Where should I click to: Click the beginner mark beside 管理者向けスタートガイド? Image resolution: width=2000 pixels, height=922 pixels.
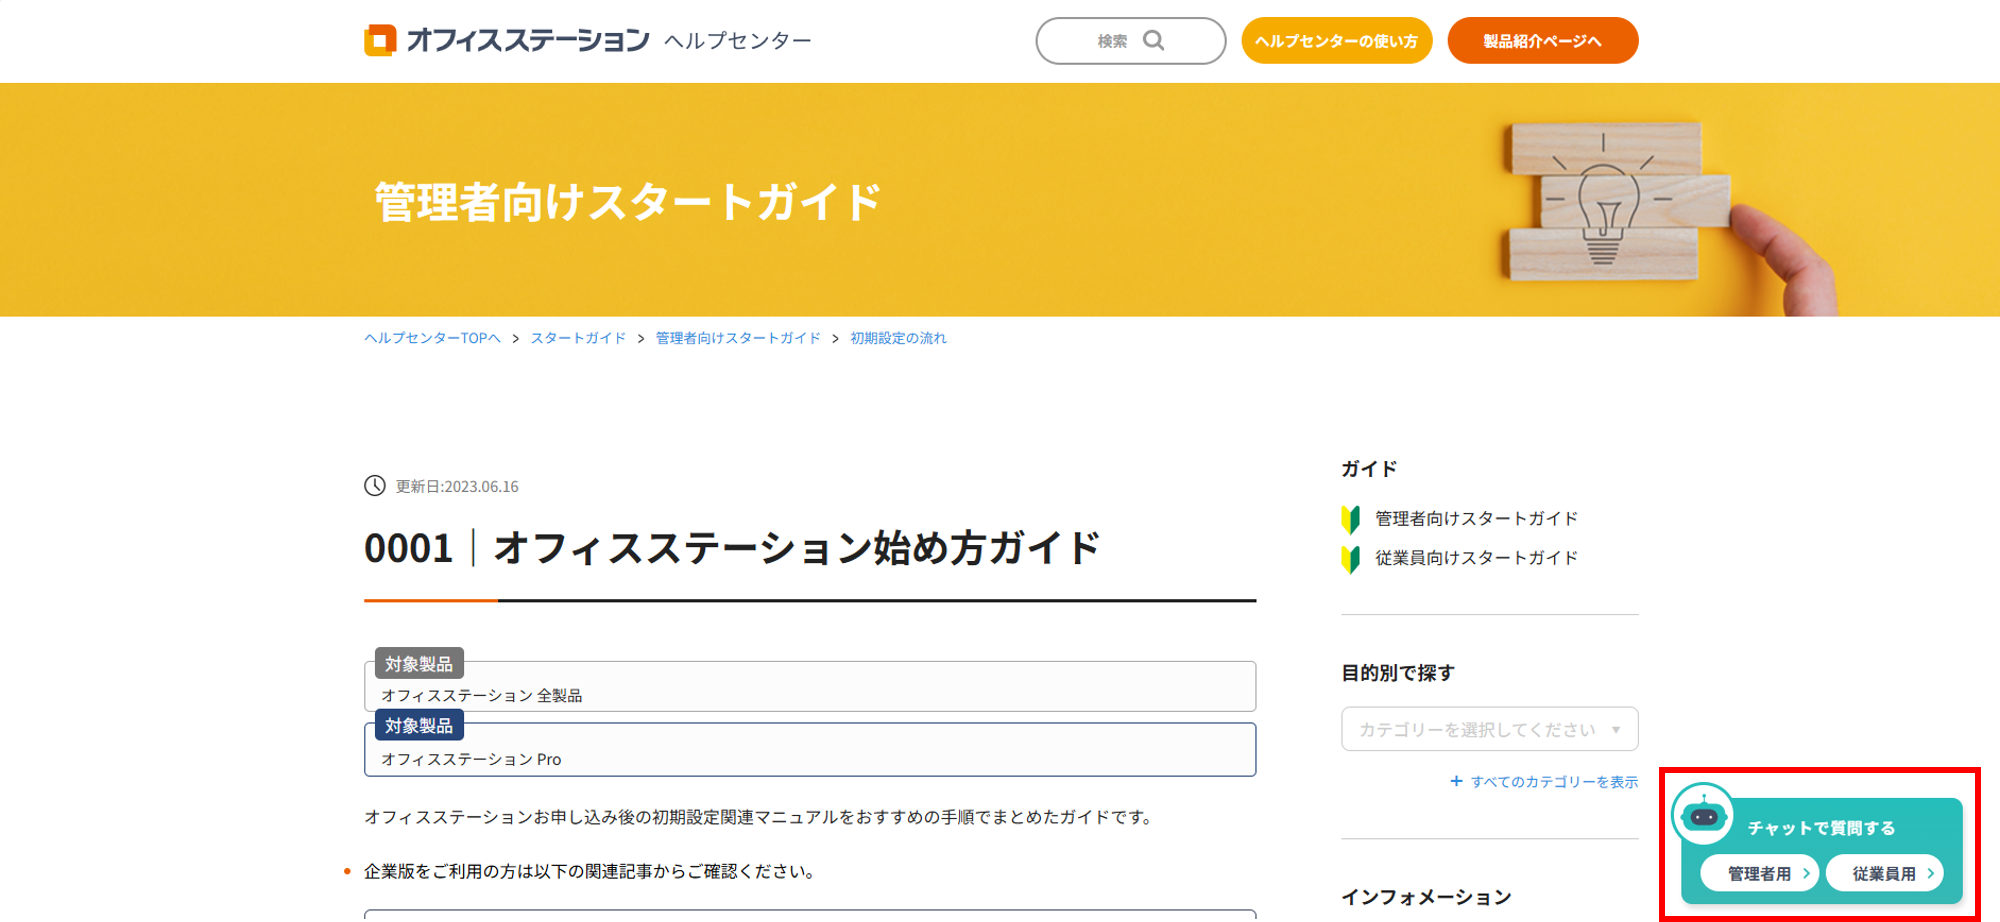[1351, 519]
